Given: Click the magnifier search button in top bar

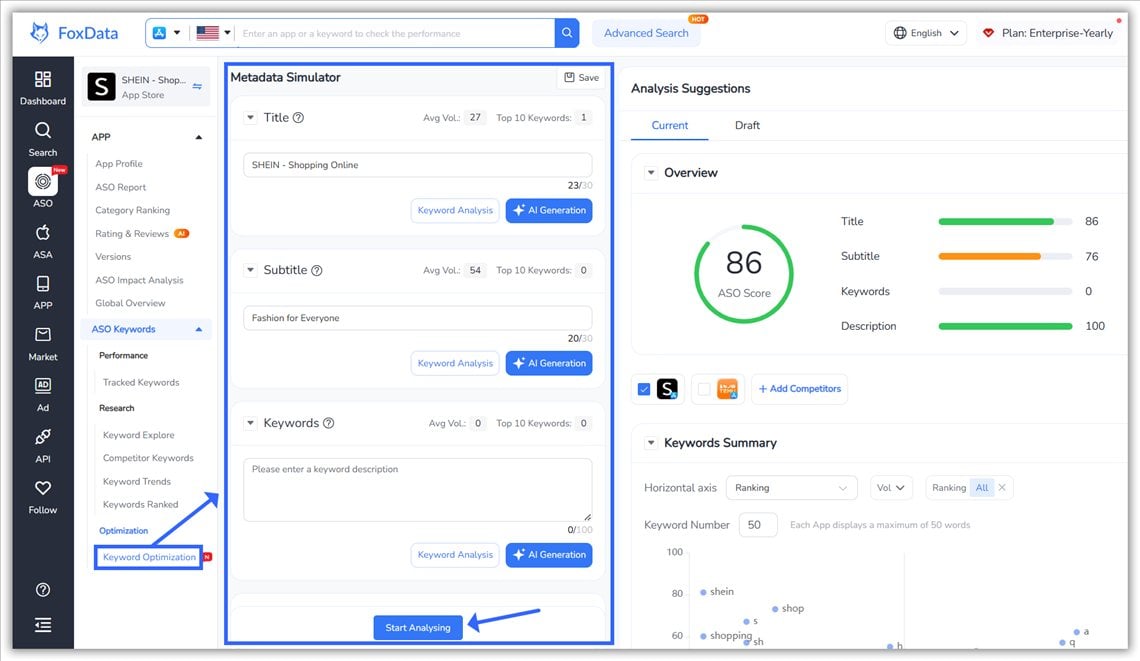Looking at the screenshot, I should click(567, 33).
